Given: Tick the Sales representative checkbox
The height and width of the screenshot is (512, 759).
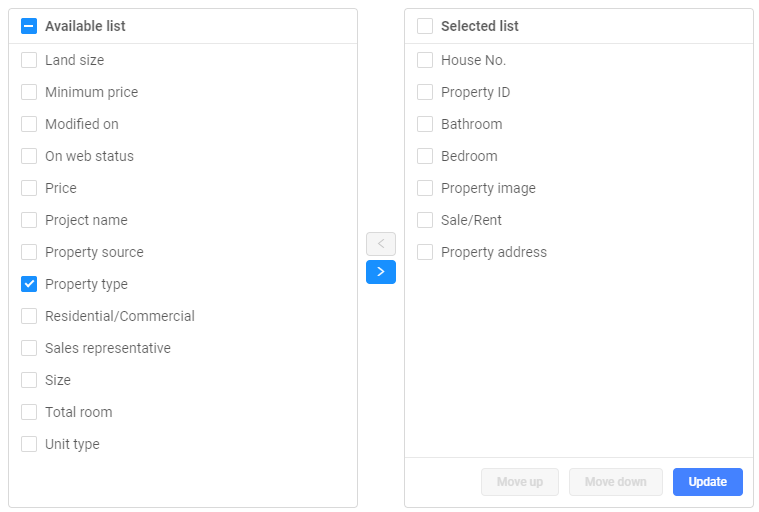Looking at the screenshot, I should (x=29, y=348).
